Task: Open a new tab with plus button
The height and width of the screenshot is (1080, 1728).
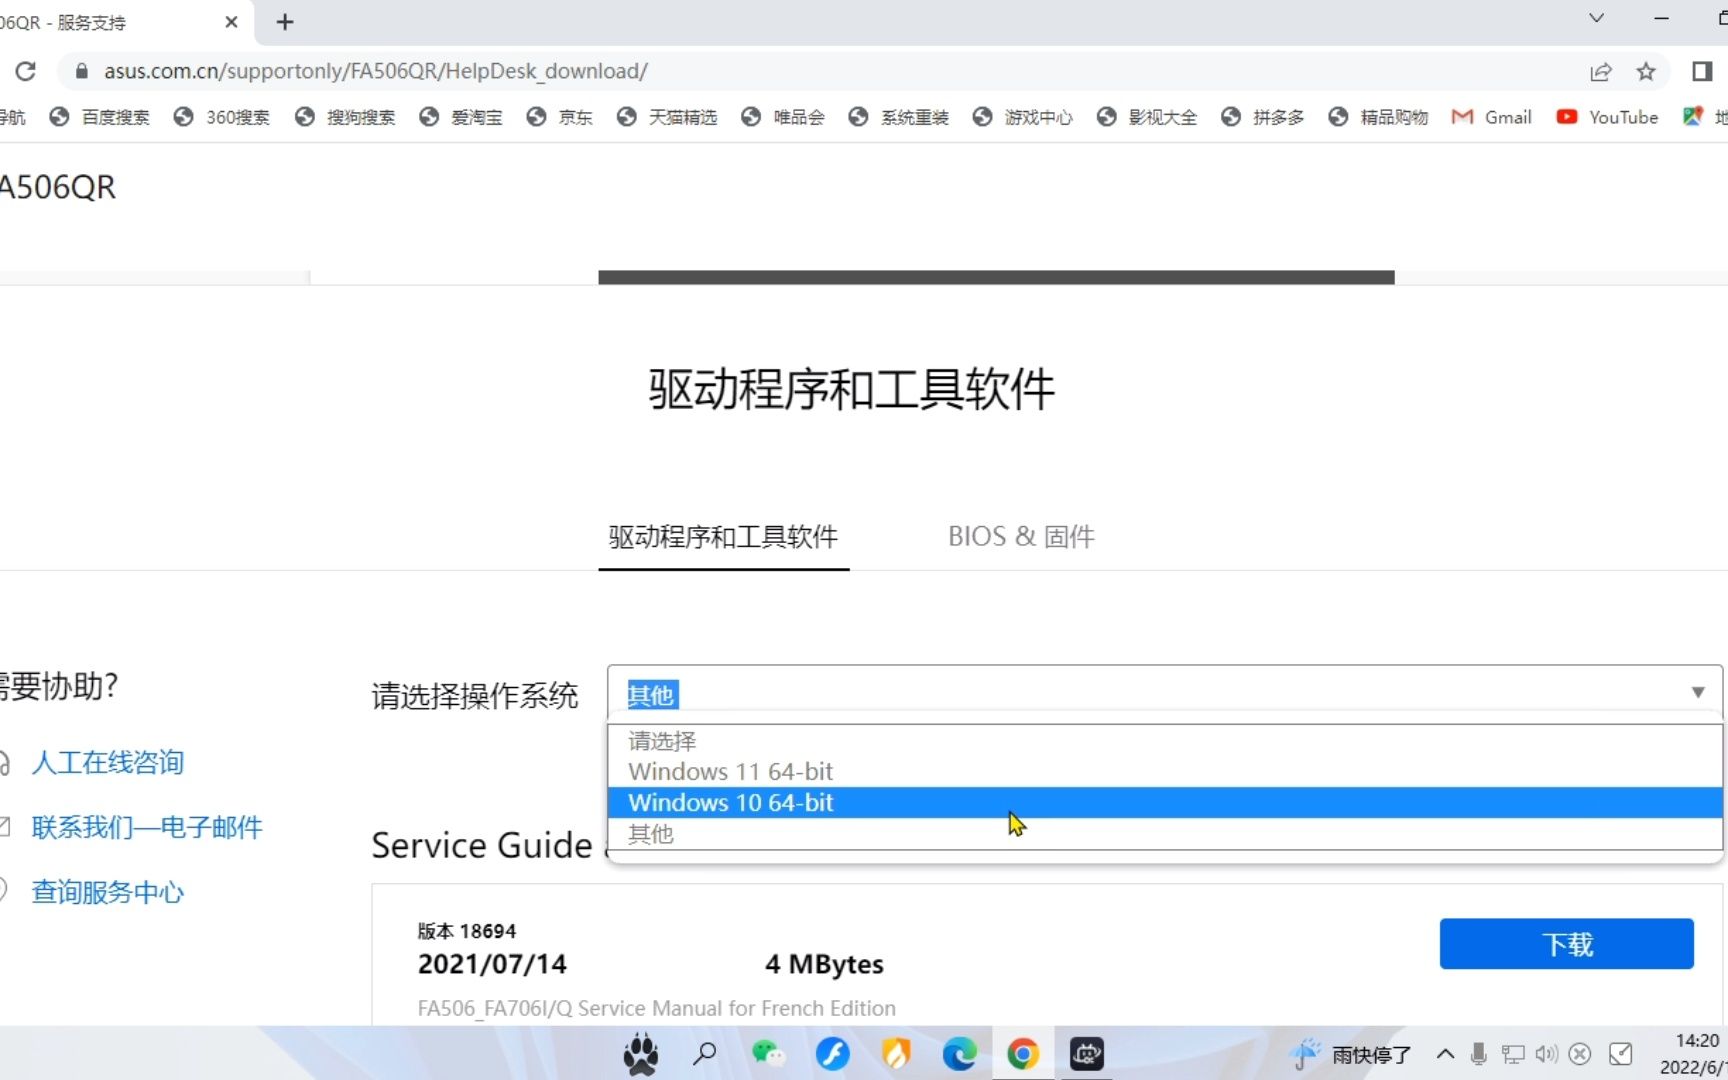Action: click(285, 22)
